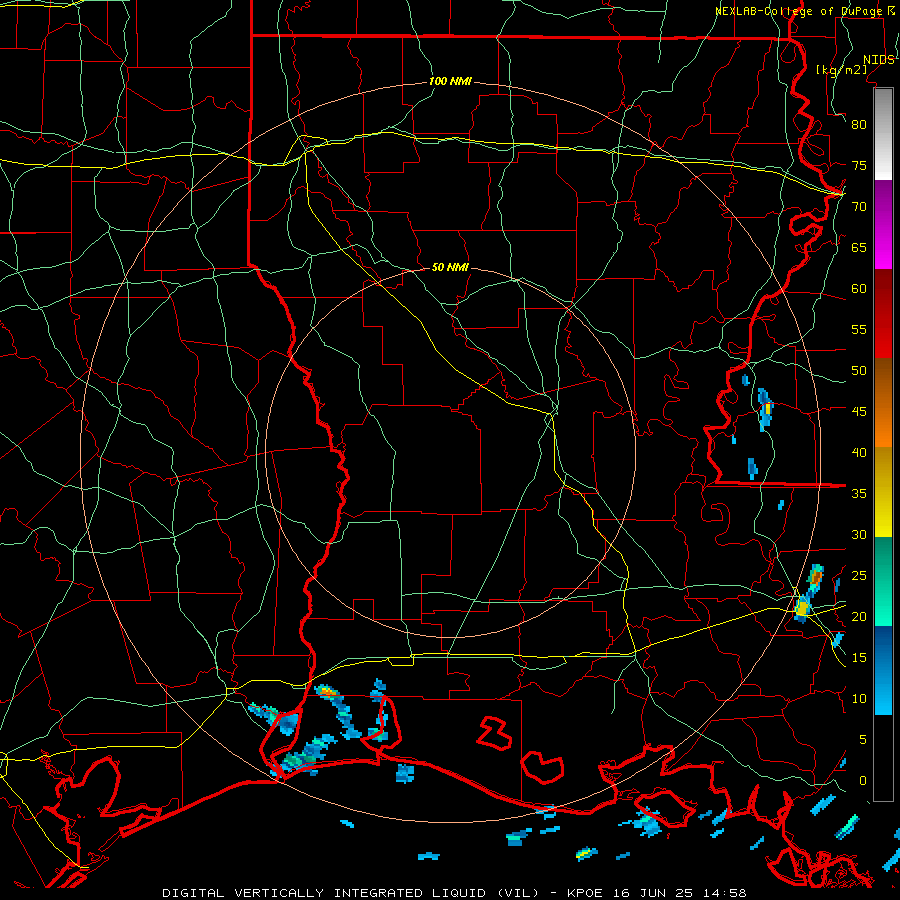Select the 35 value on the VIL scale
The image size is (900, 900).
[x=859, y=494]
